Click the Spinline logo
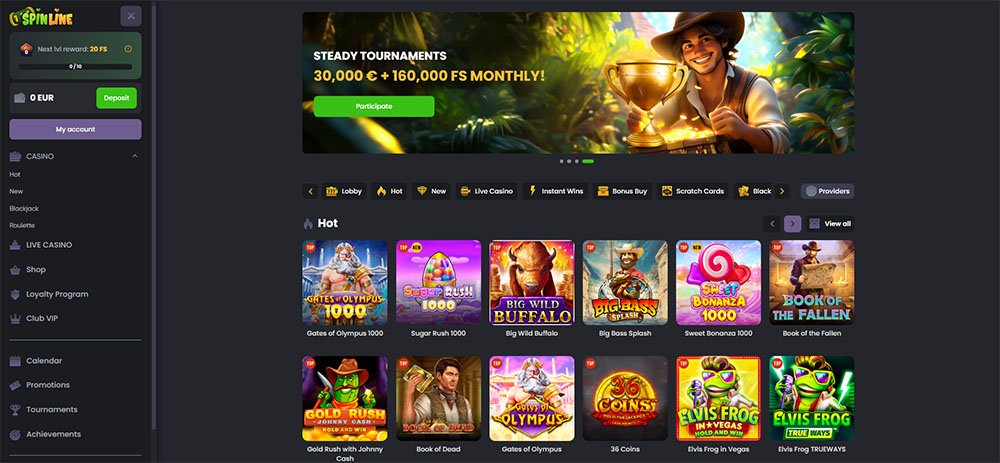 click(41, 17)
